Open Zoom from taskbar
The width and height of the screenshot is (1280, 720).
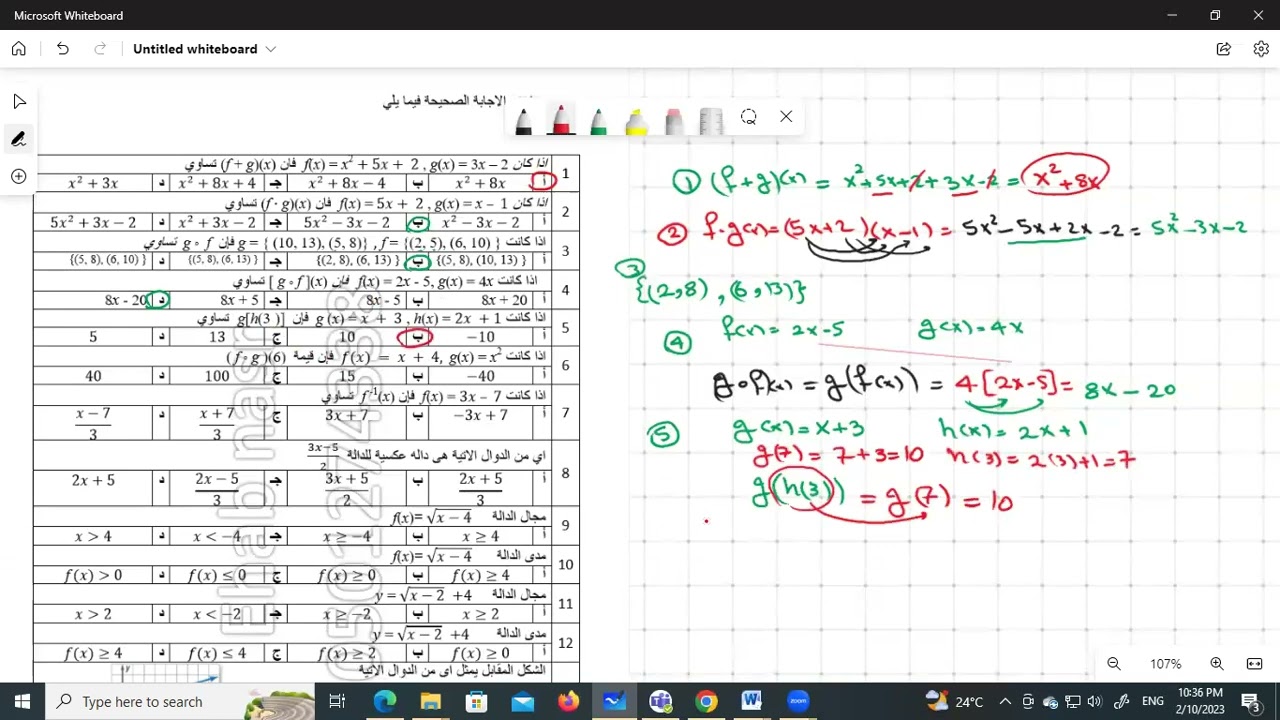(798, 701)
